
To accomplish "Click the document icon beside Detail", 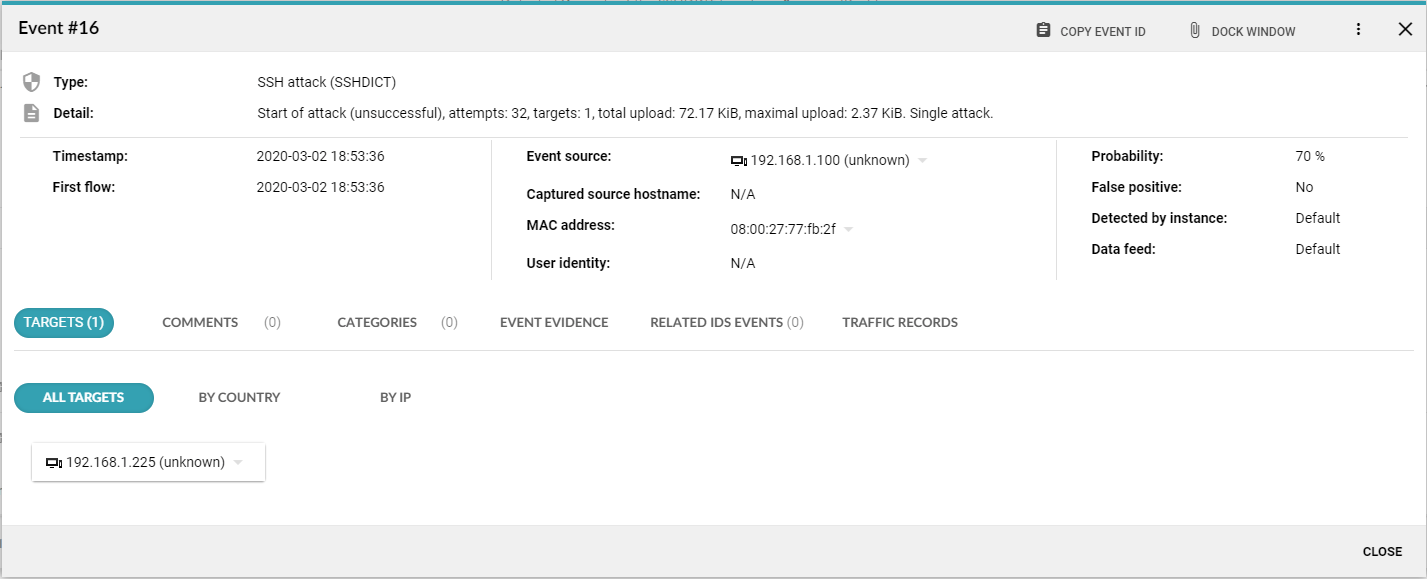I will (x=31, y=113).
